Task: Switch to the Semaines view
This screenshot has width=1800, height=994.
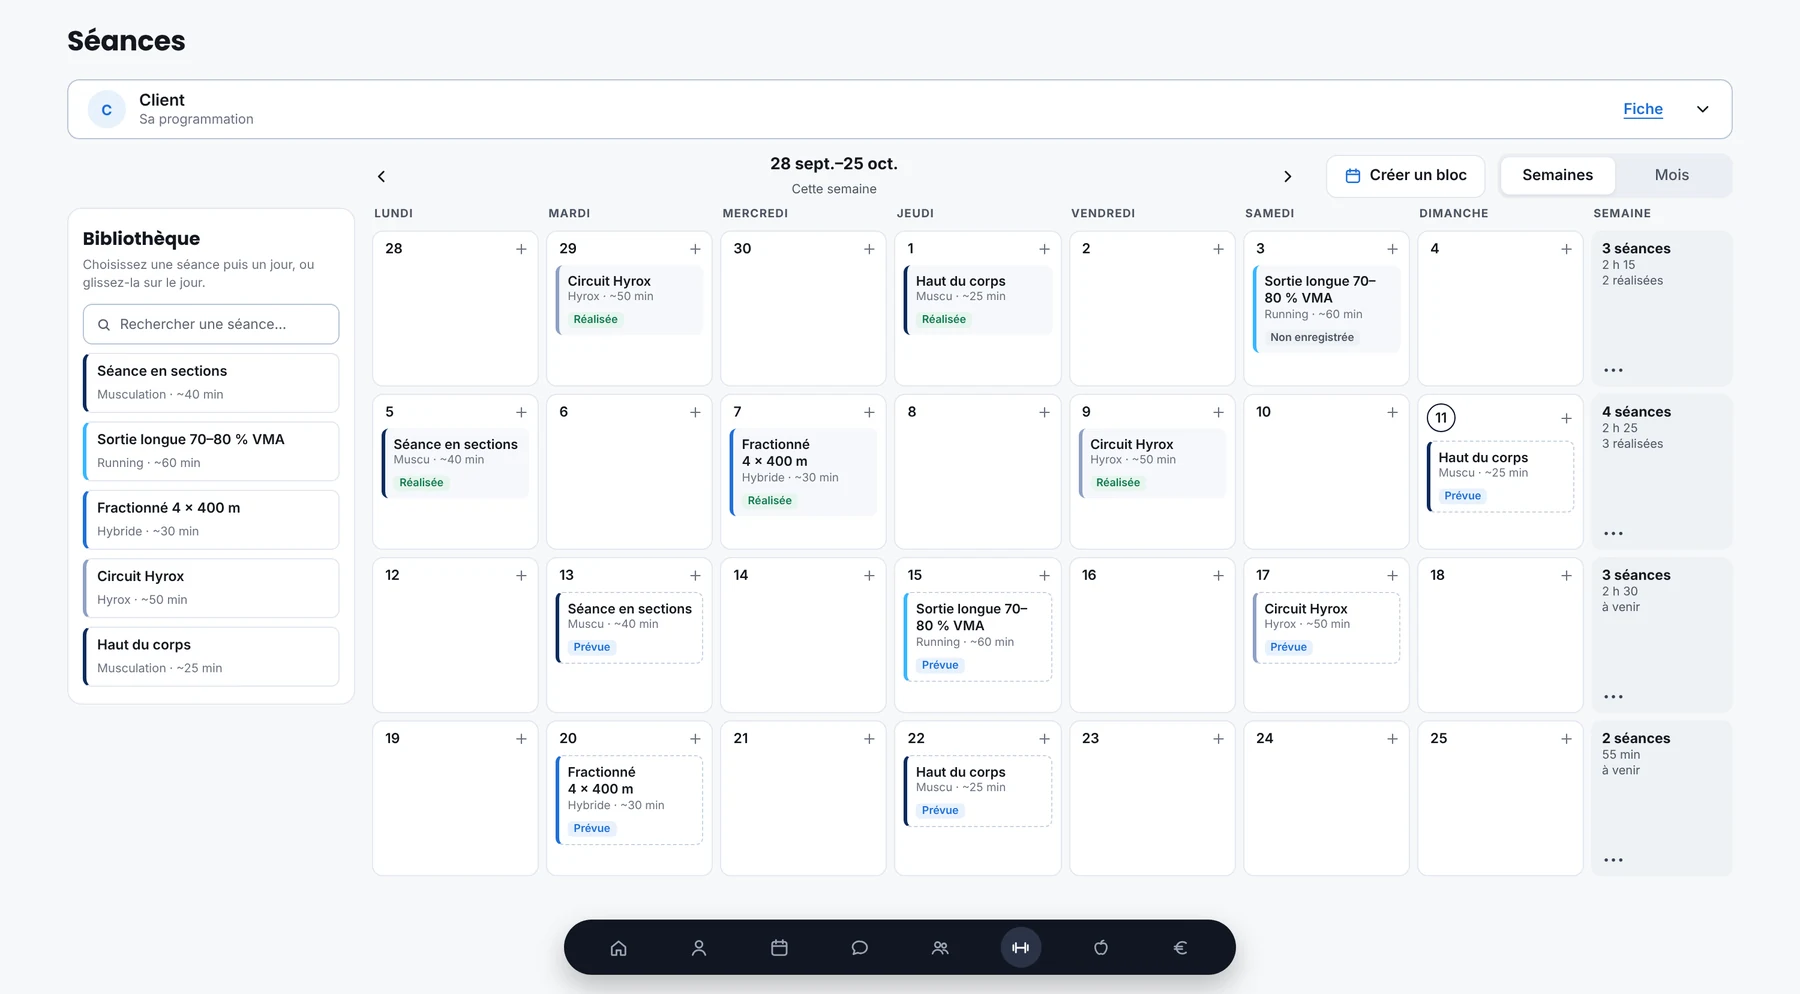Action: (1557, 175)
